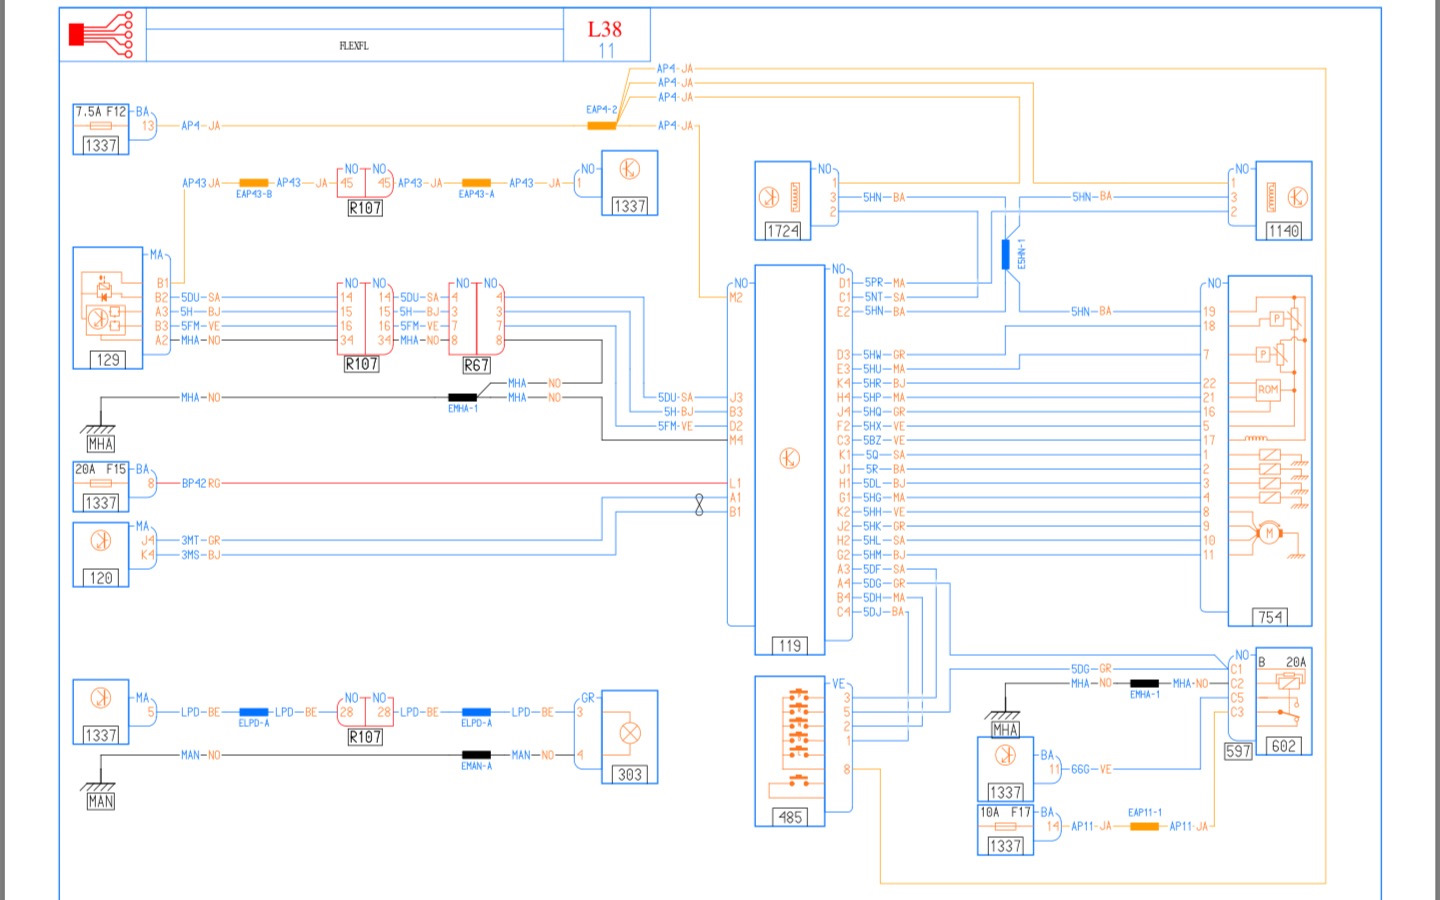The width and height of the screenshot is (1440, 900).
Task: Select the 5DJ-BA wire label
Action: tap(884, 612)
